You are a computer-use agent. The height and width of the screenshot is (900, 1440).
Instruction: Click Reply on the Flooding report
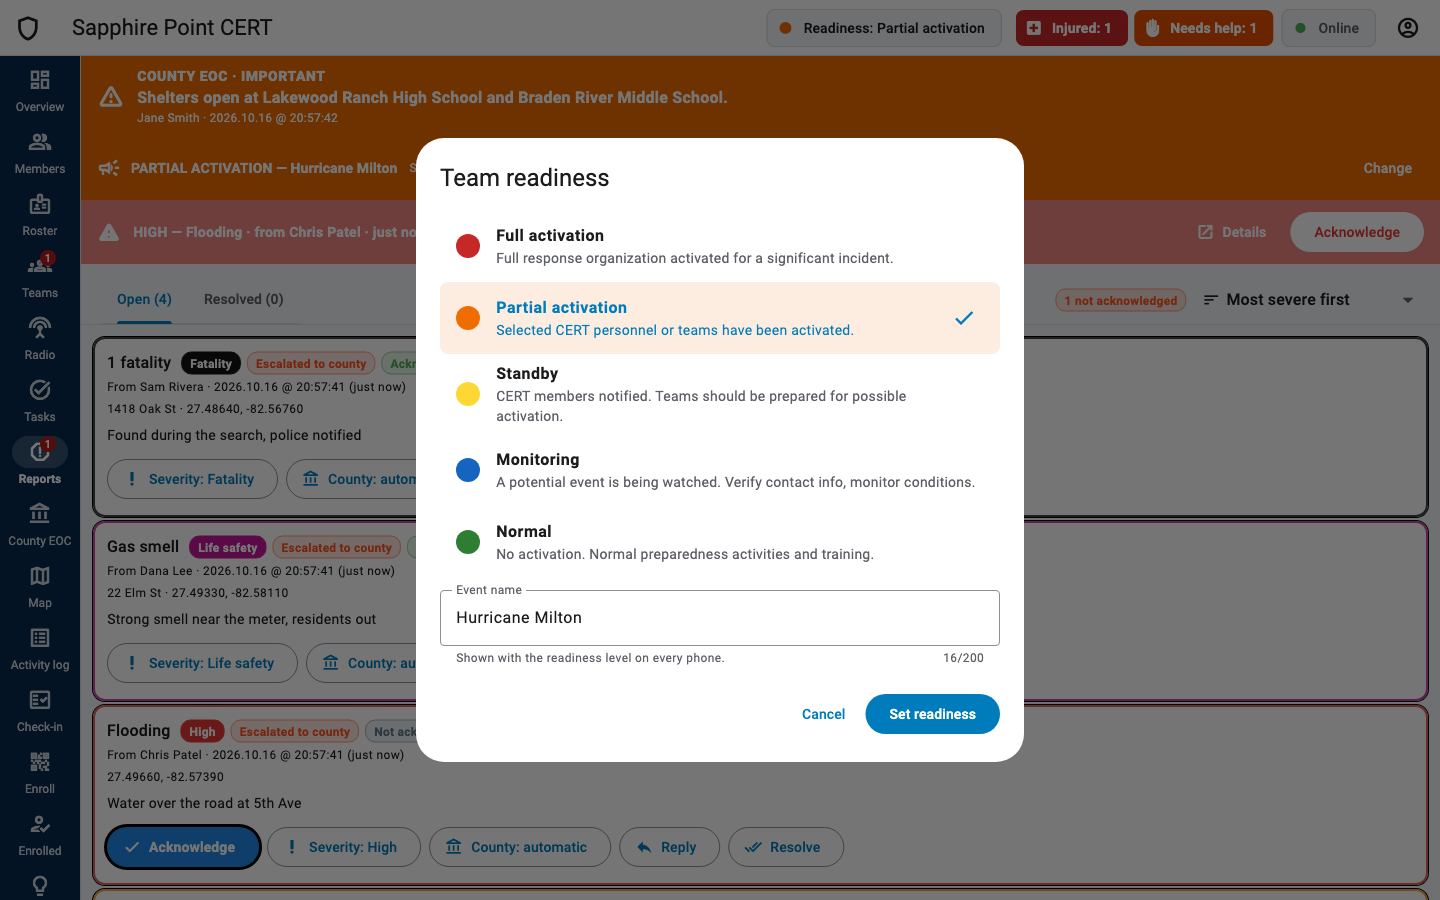pyautogui.click(x=669, y=847)
